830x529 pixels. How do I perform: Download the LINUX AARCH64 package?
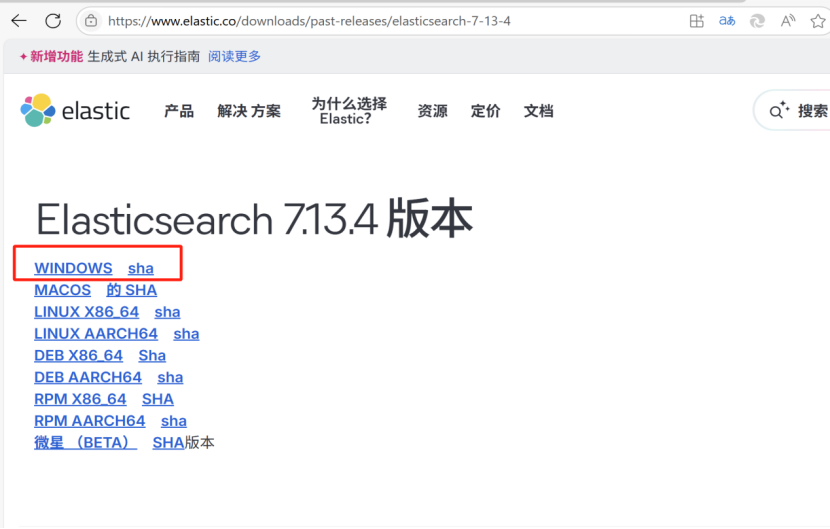(x=96, y=334)
